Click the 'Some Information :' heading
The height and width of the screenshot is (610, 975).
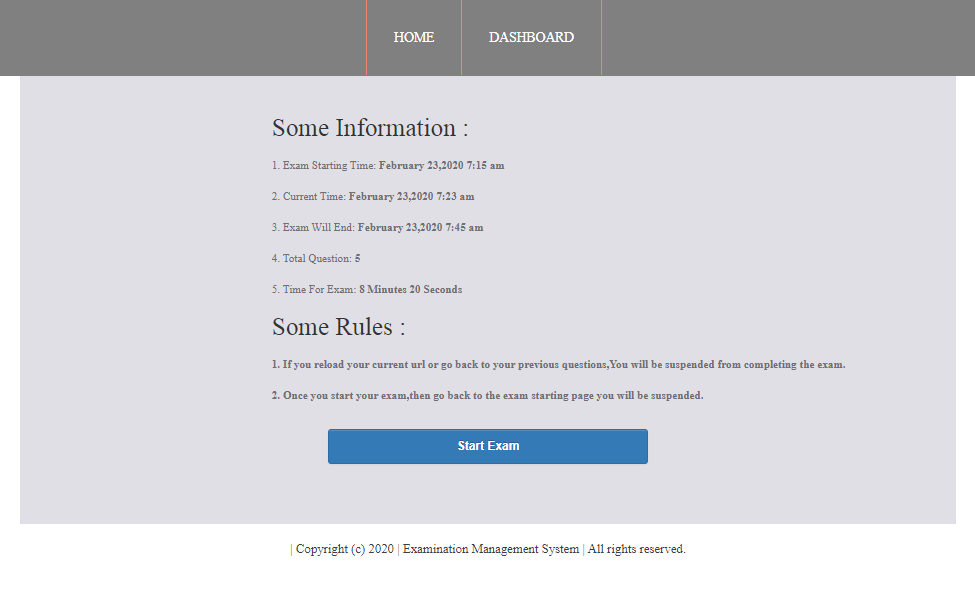pos(370,128)
